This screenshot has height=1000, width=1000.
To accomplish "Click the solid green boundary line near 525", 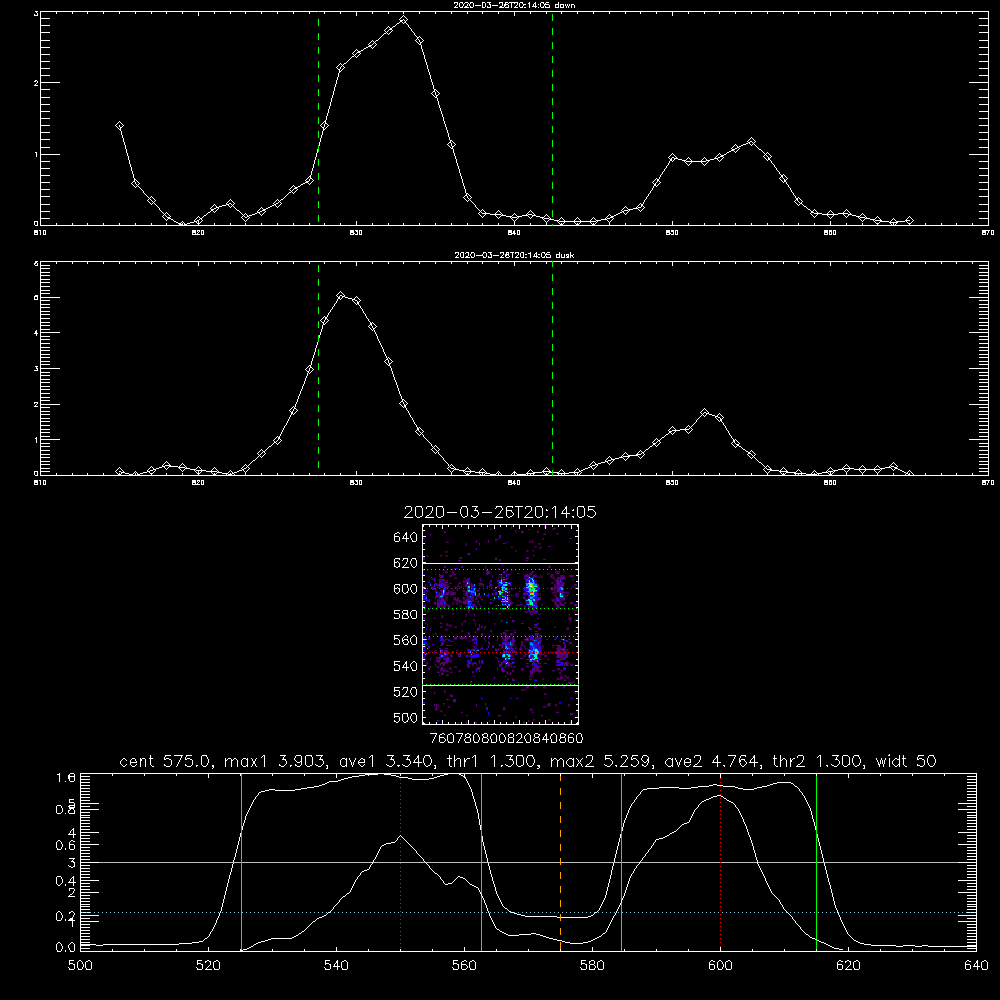I will point(241,862).
